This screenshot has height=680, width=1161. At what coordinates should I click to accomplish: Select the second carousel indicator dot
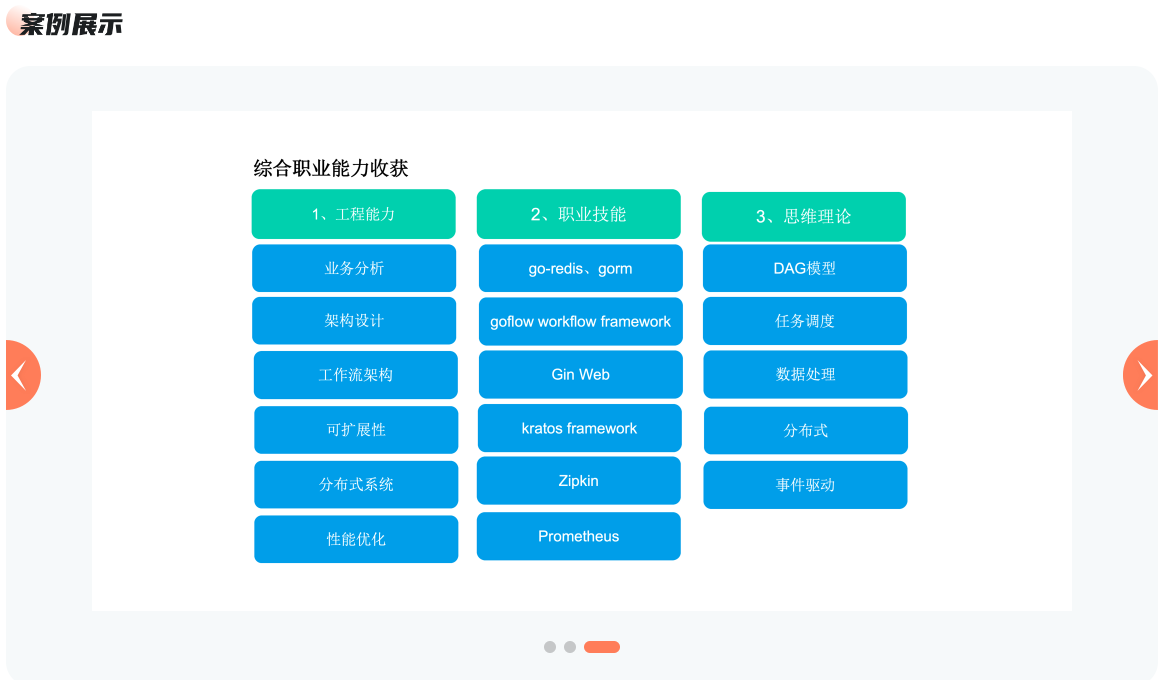pos(570,647)
